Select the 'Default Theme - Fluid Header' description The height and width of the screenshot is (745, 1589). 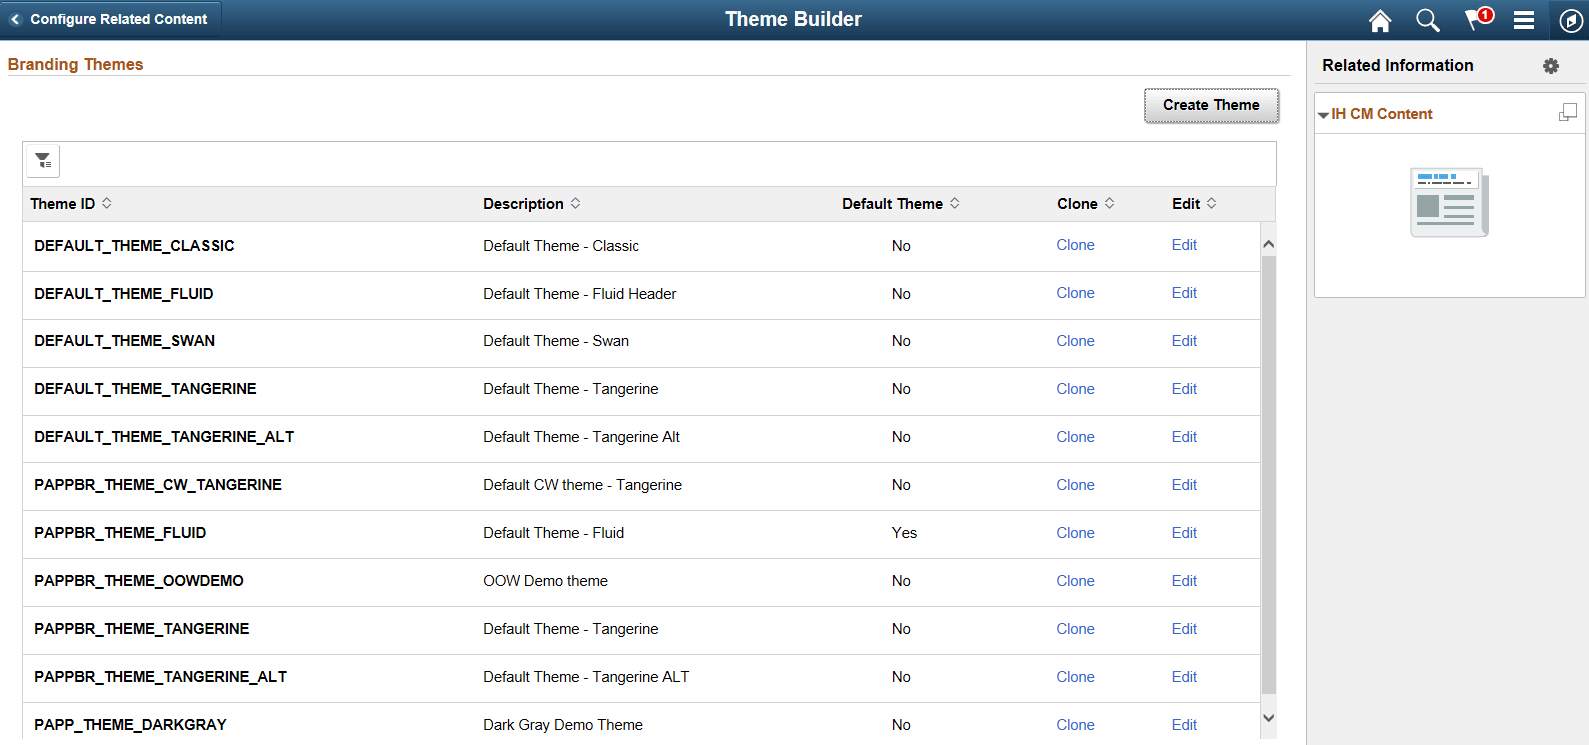click(579, 293)
